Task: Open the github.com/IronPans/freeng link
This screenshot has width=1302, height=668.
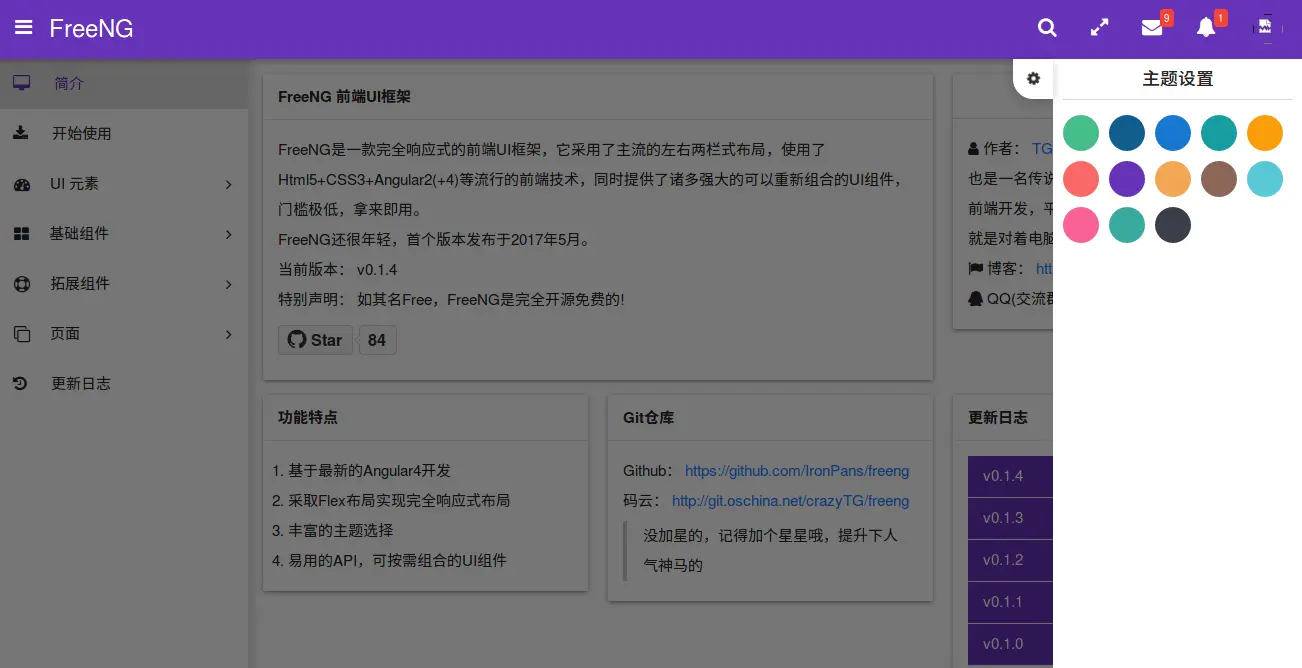Action: click(797, 471)
